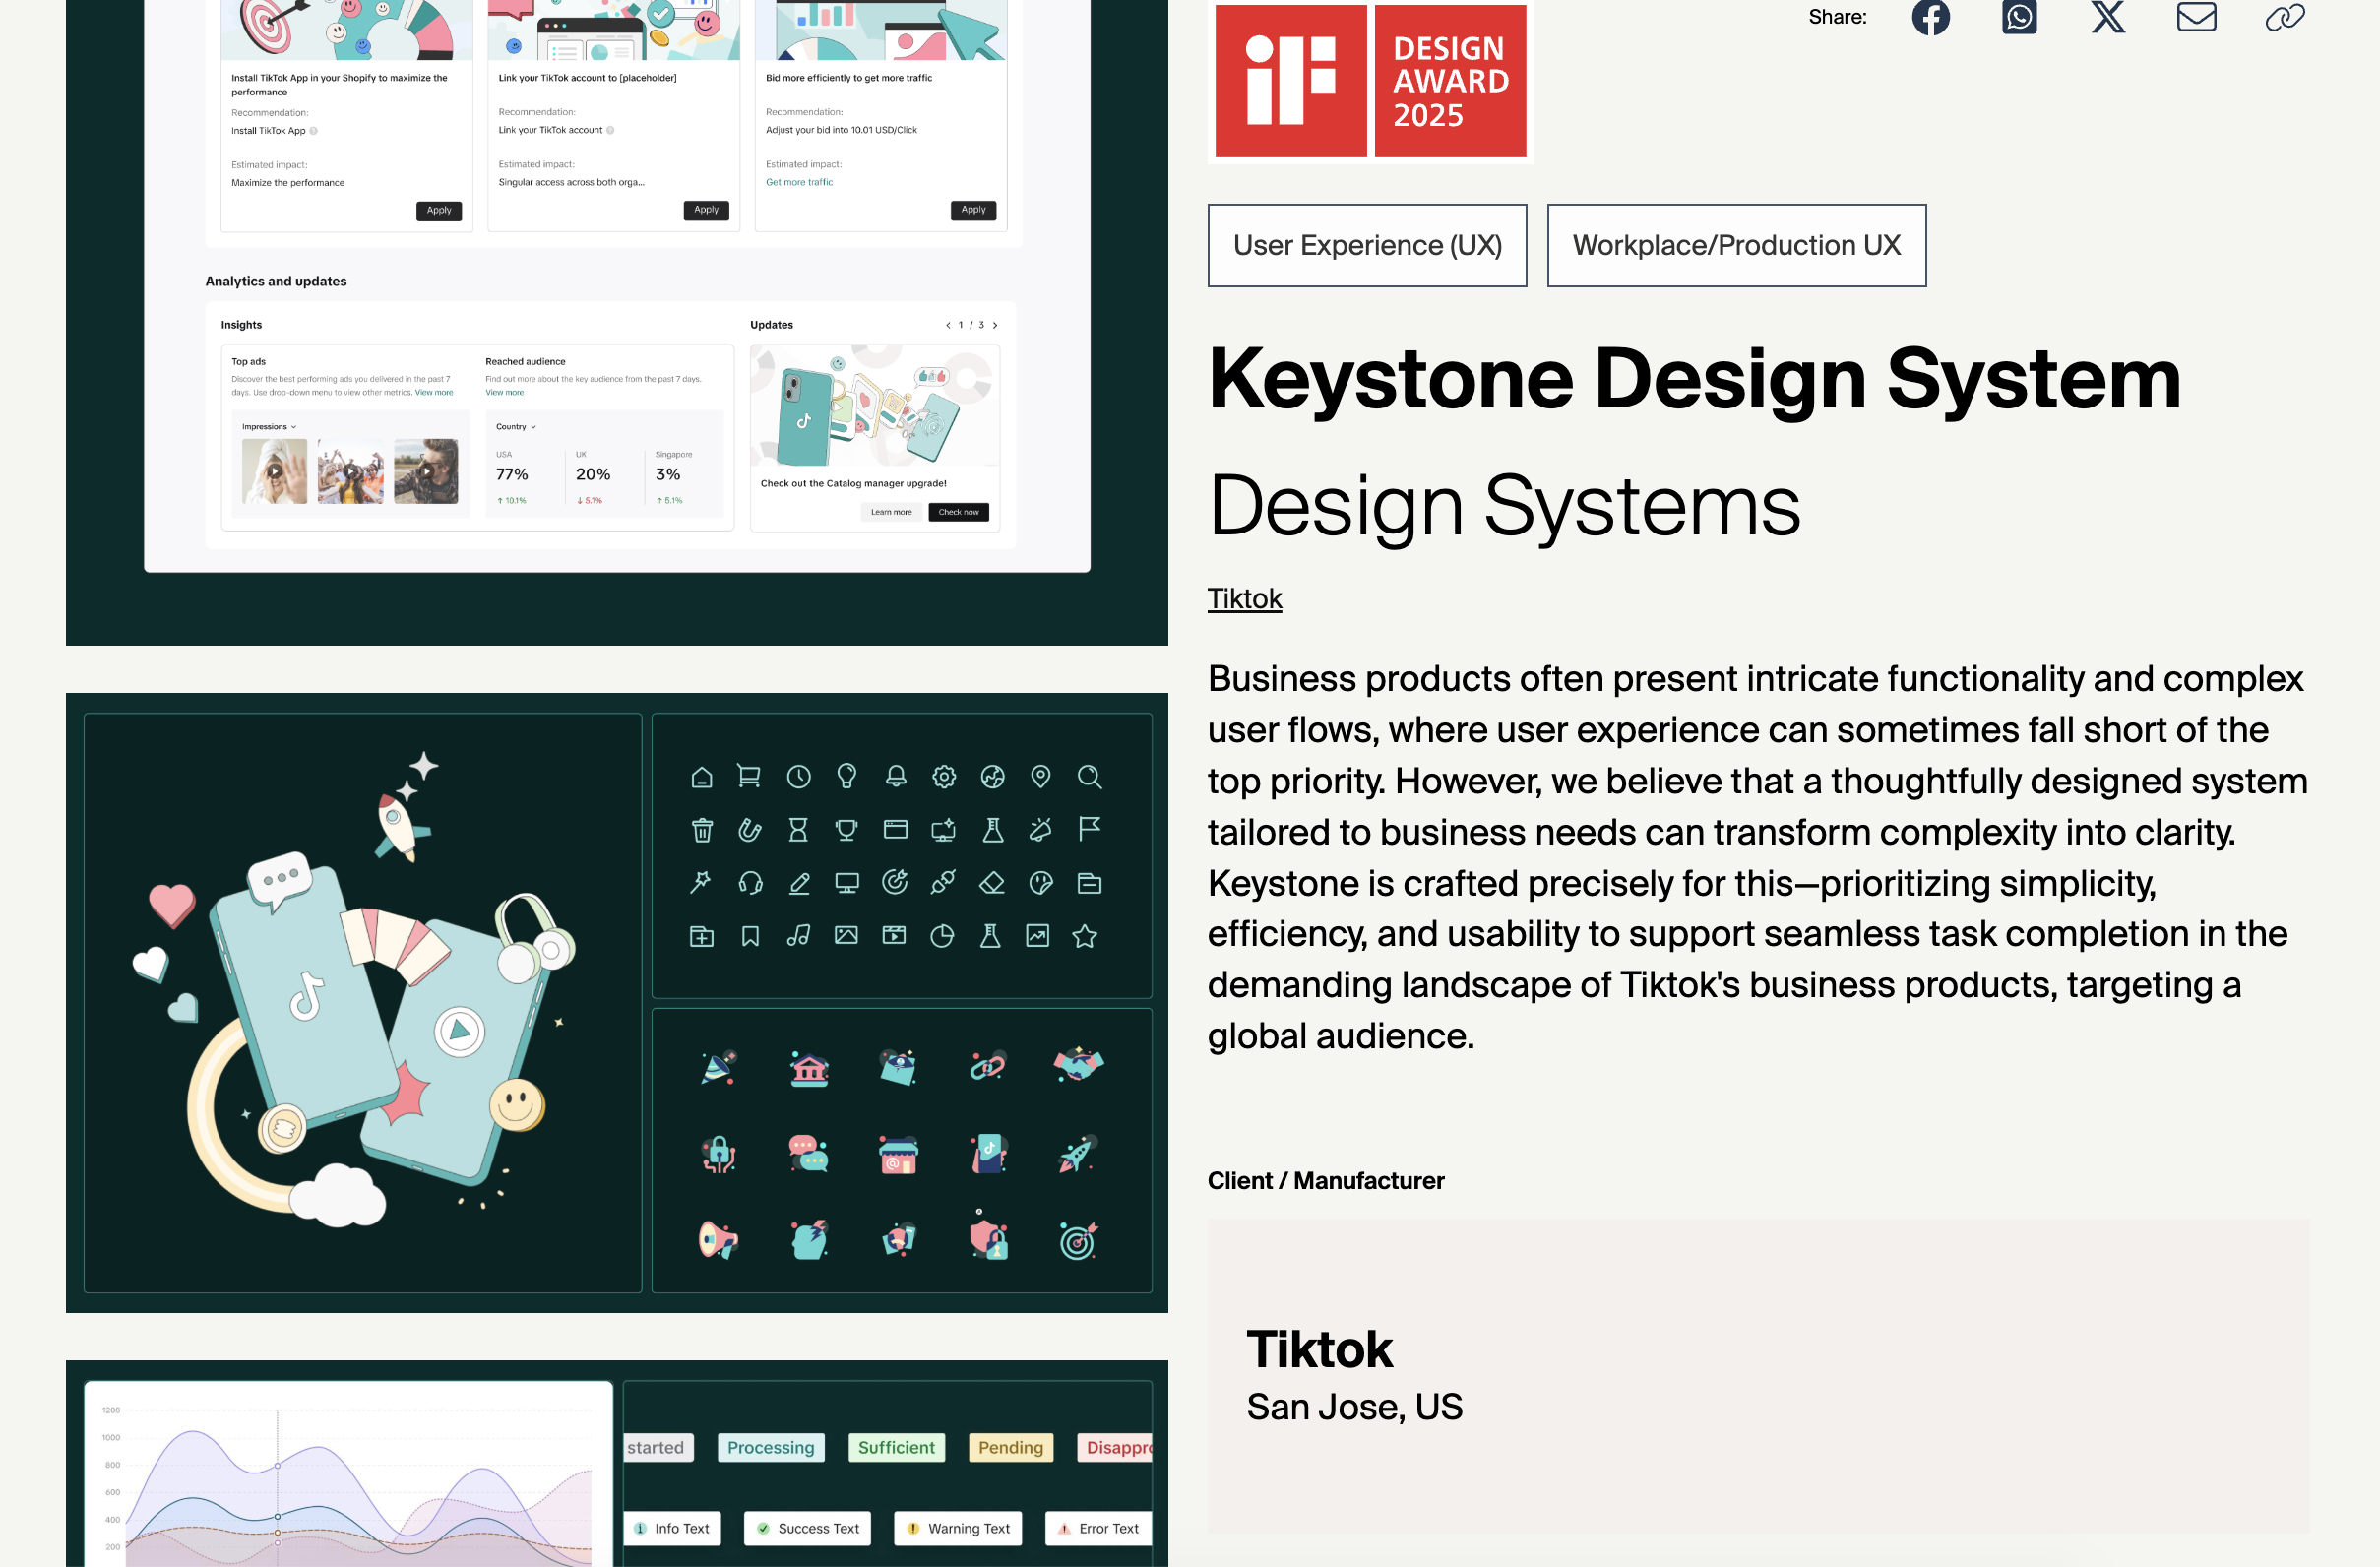Click the Info Text chip

click(x=673, y=1528)
